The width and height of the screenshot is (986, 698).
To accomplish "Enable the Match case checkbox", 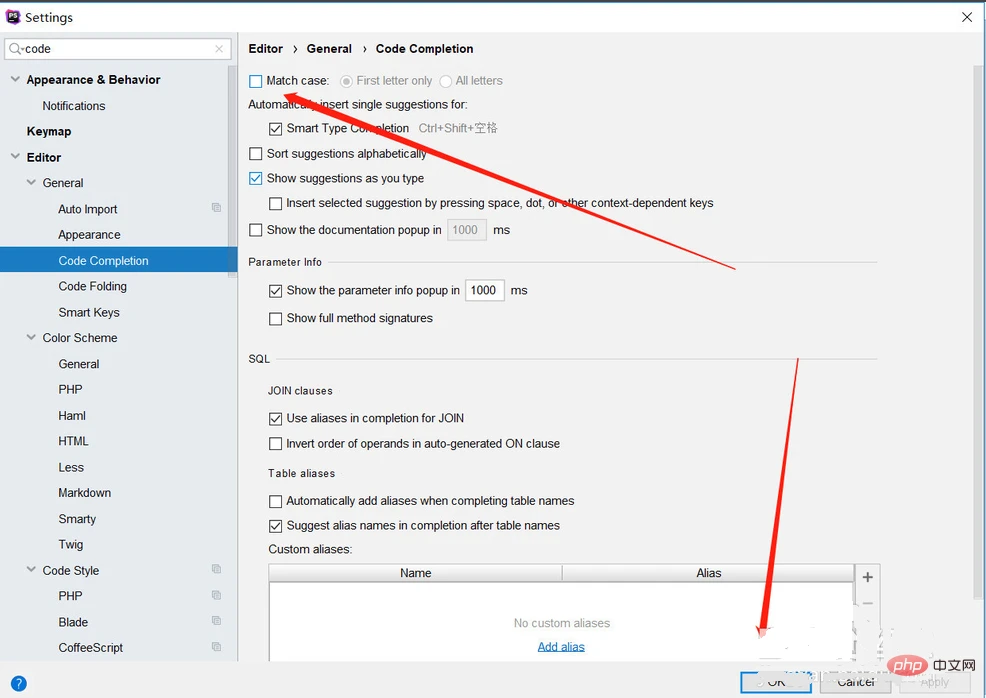I will tap(256, 81).
